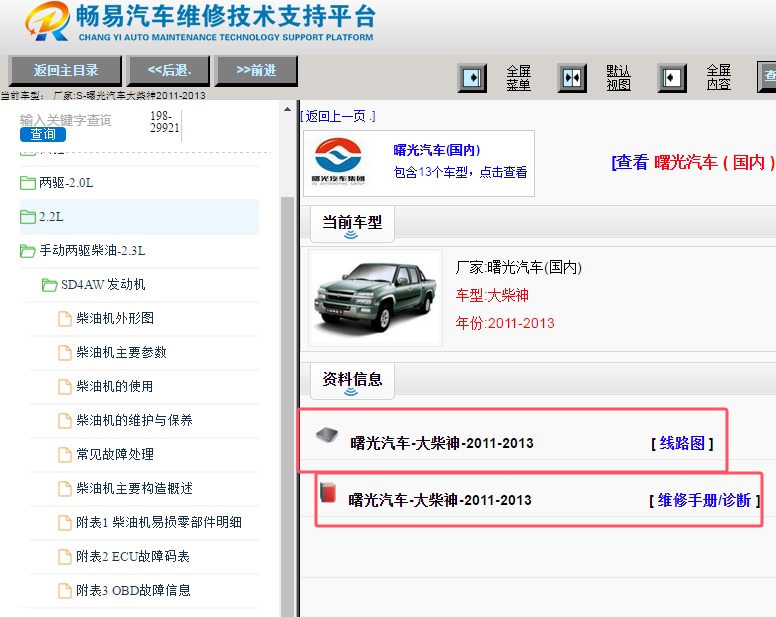
Task: Click the page icon beside 柴油机的使用
Action: 65,386
